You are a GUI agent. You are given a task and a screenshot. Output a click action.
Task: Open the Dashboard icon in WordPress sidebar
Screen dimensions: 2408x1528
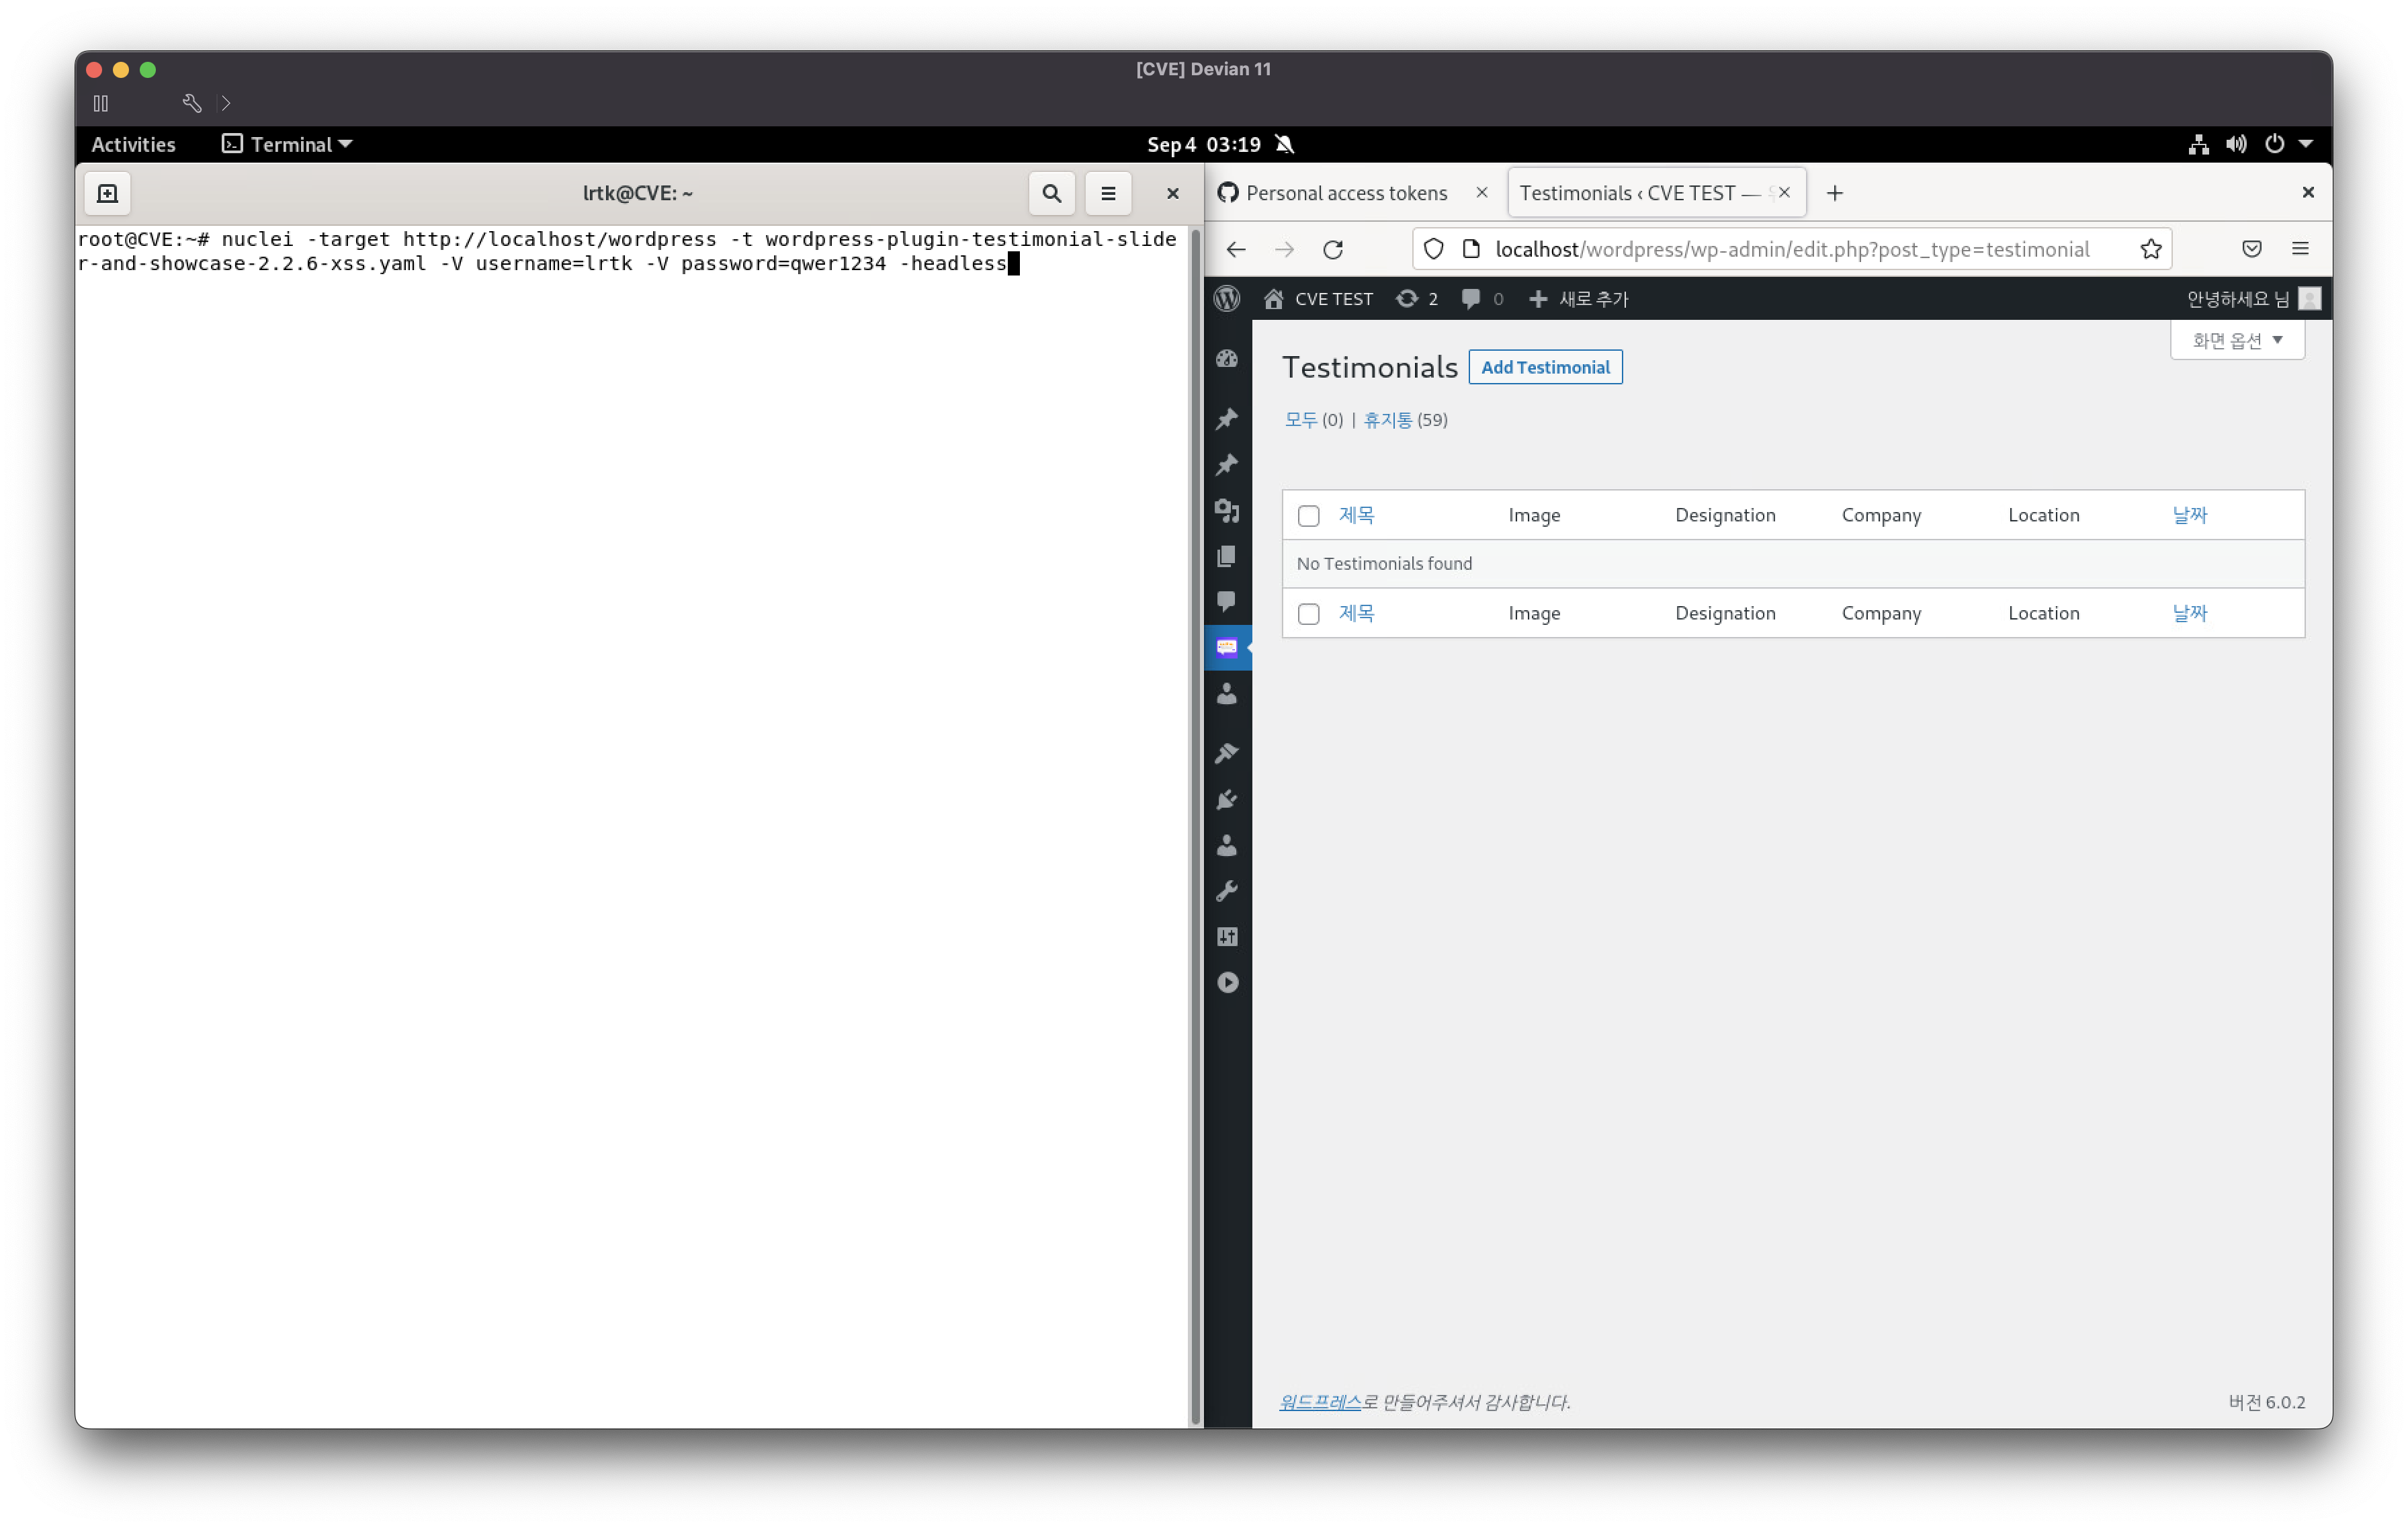click(x=1227, y=358)
